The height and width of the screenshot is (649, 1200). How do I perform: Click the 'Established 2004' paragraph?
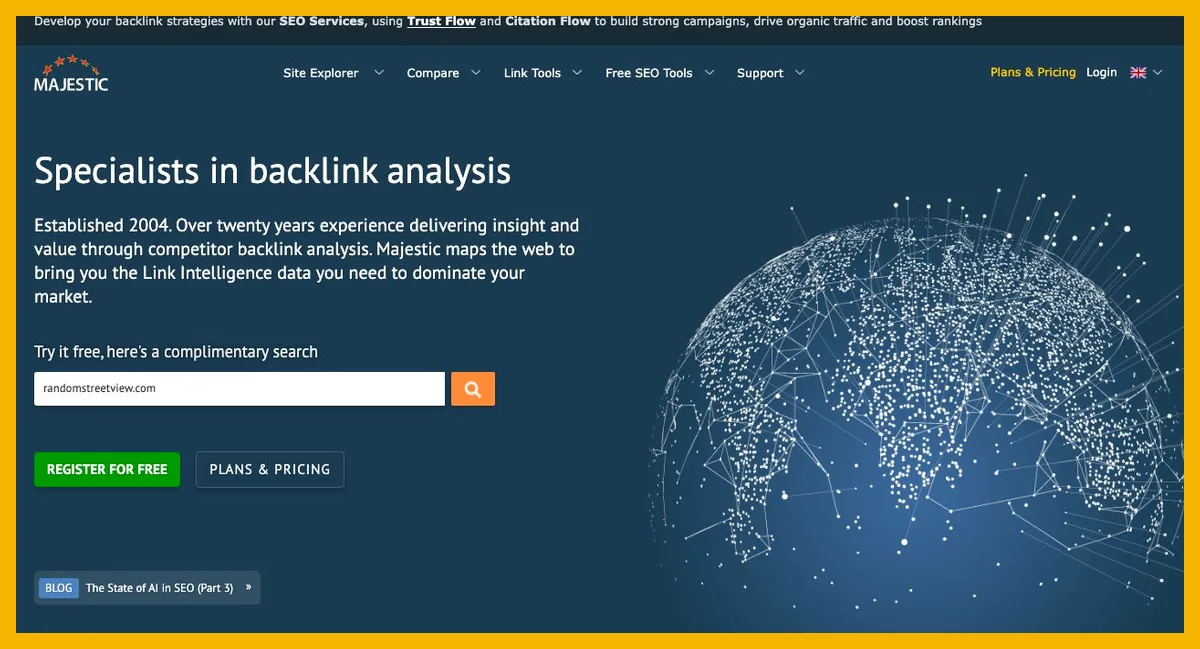[x=307, y=261]
